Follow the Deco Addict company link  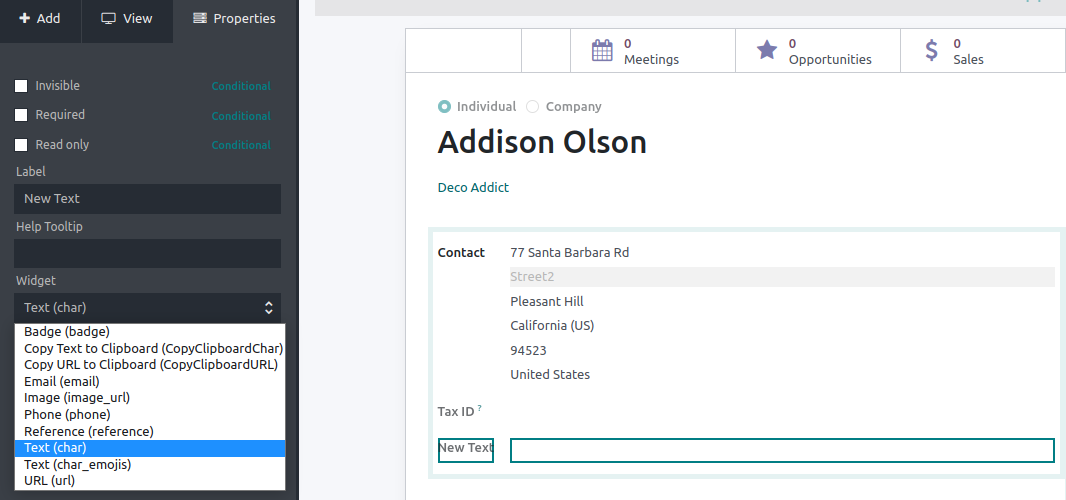coord(473,188)
